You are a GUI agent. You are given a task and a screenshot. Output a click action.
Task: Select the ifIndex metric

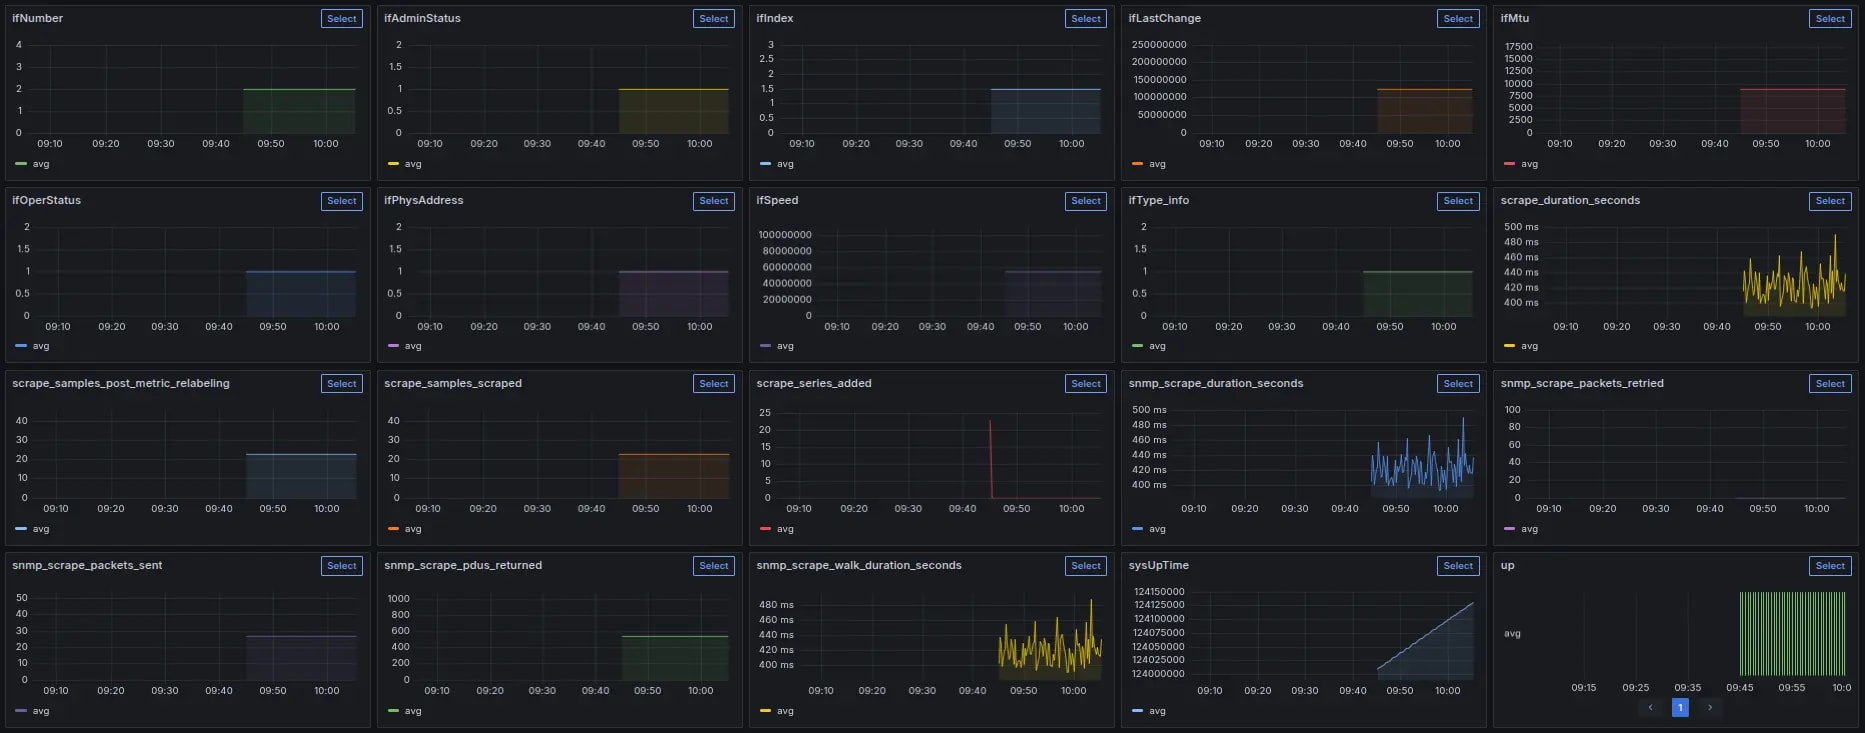[x=1086, y=19]
